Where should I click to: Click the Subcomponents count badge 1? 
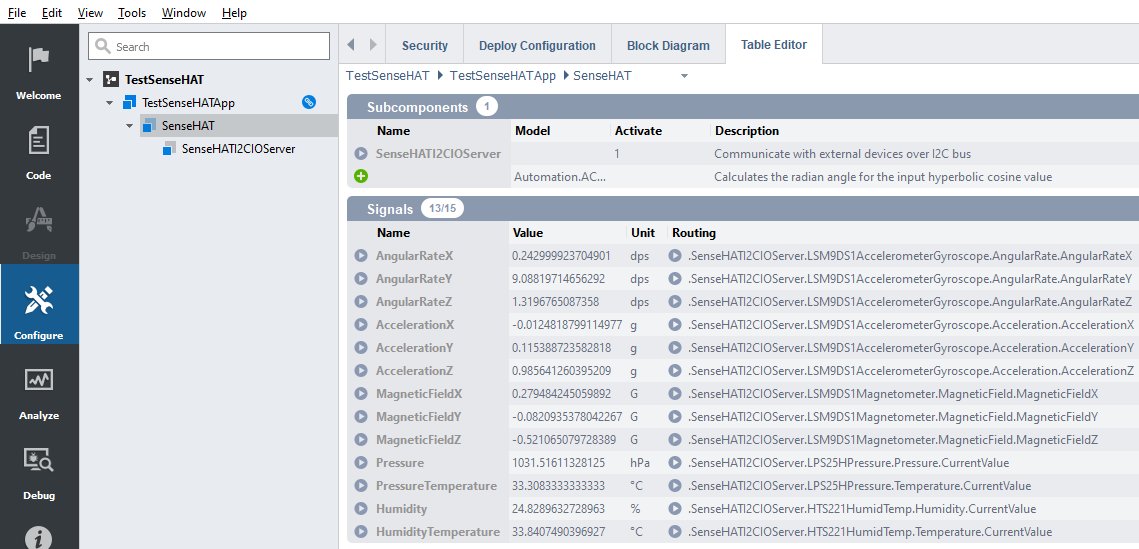click(x=487, y=107)
